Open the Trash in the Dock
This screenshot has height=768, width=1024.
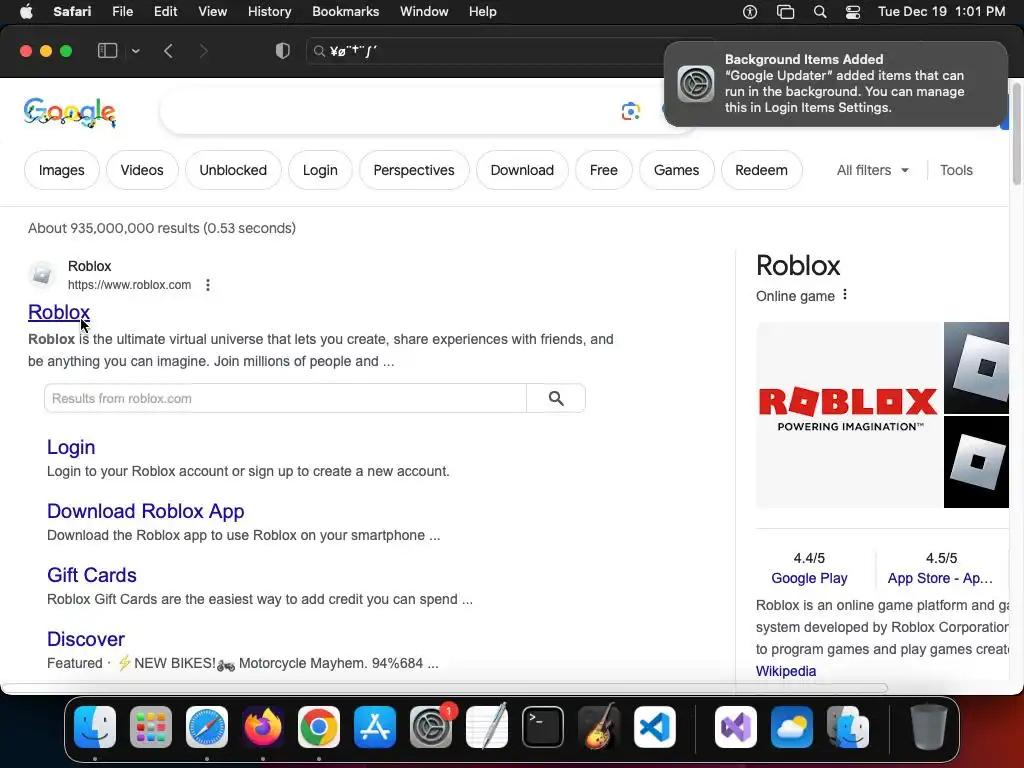coord(928,727)
